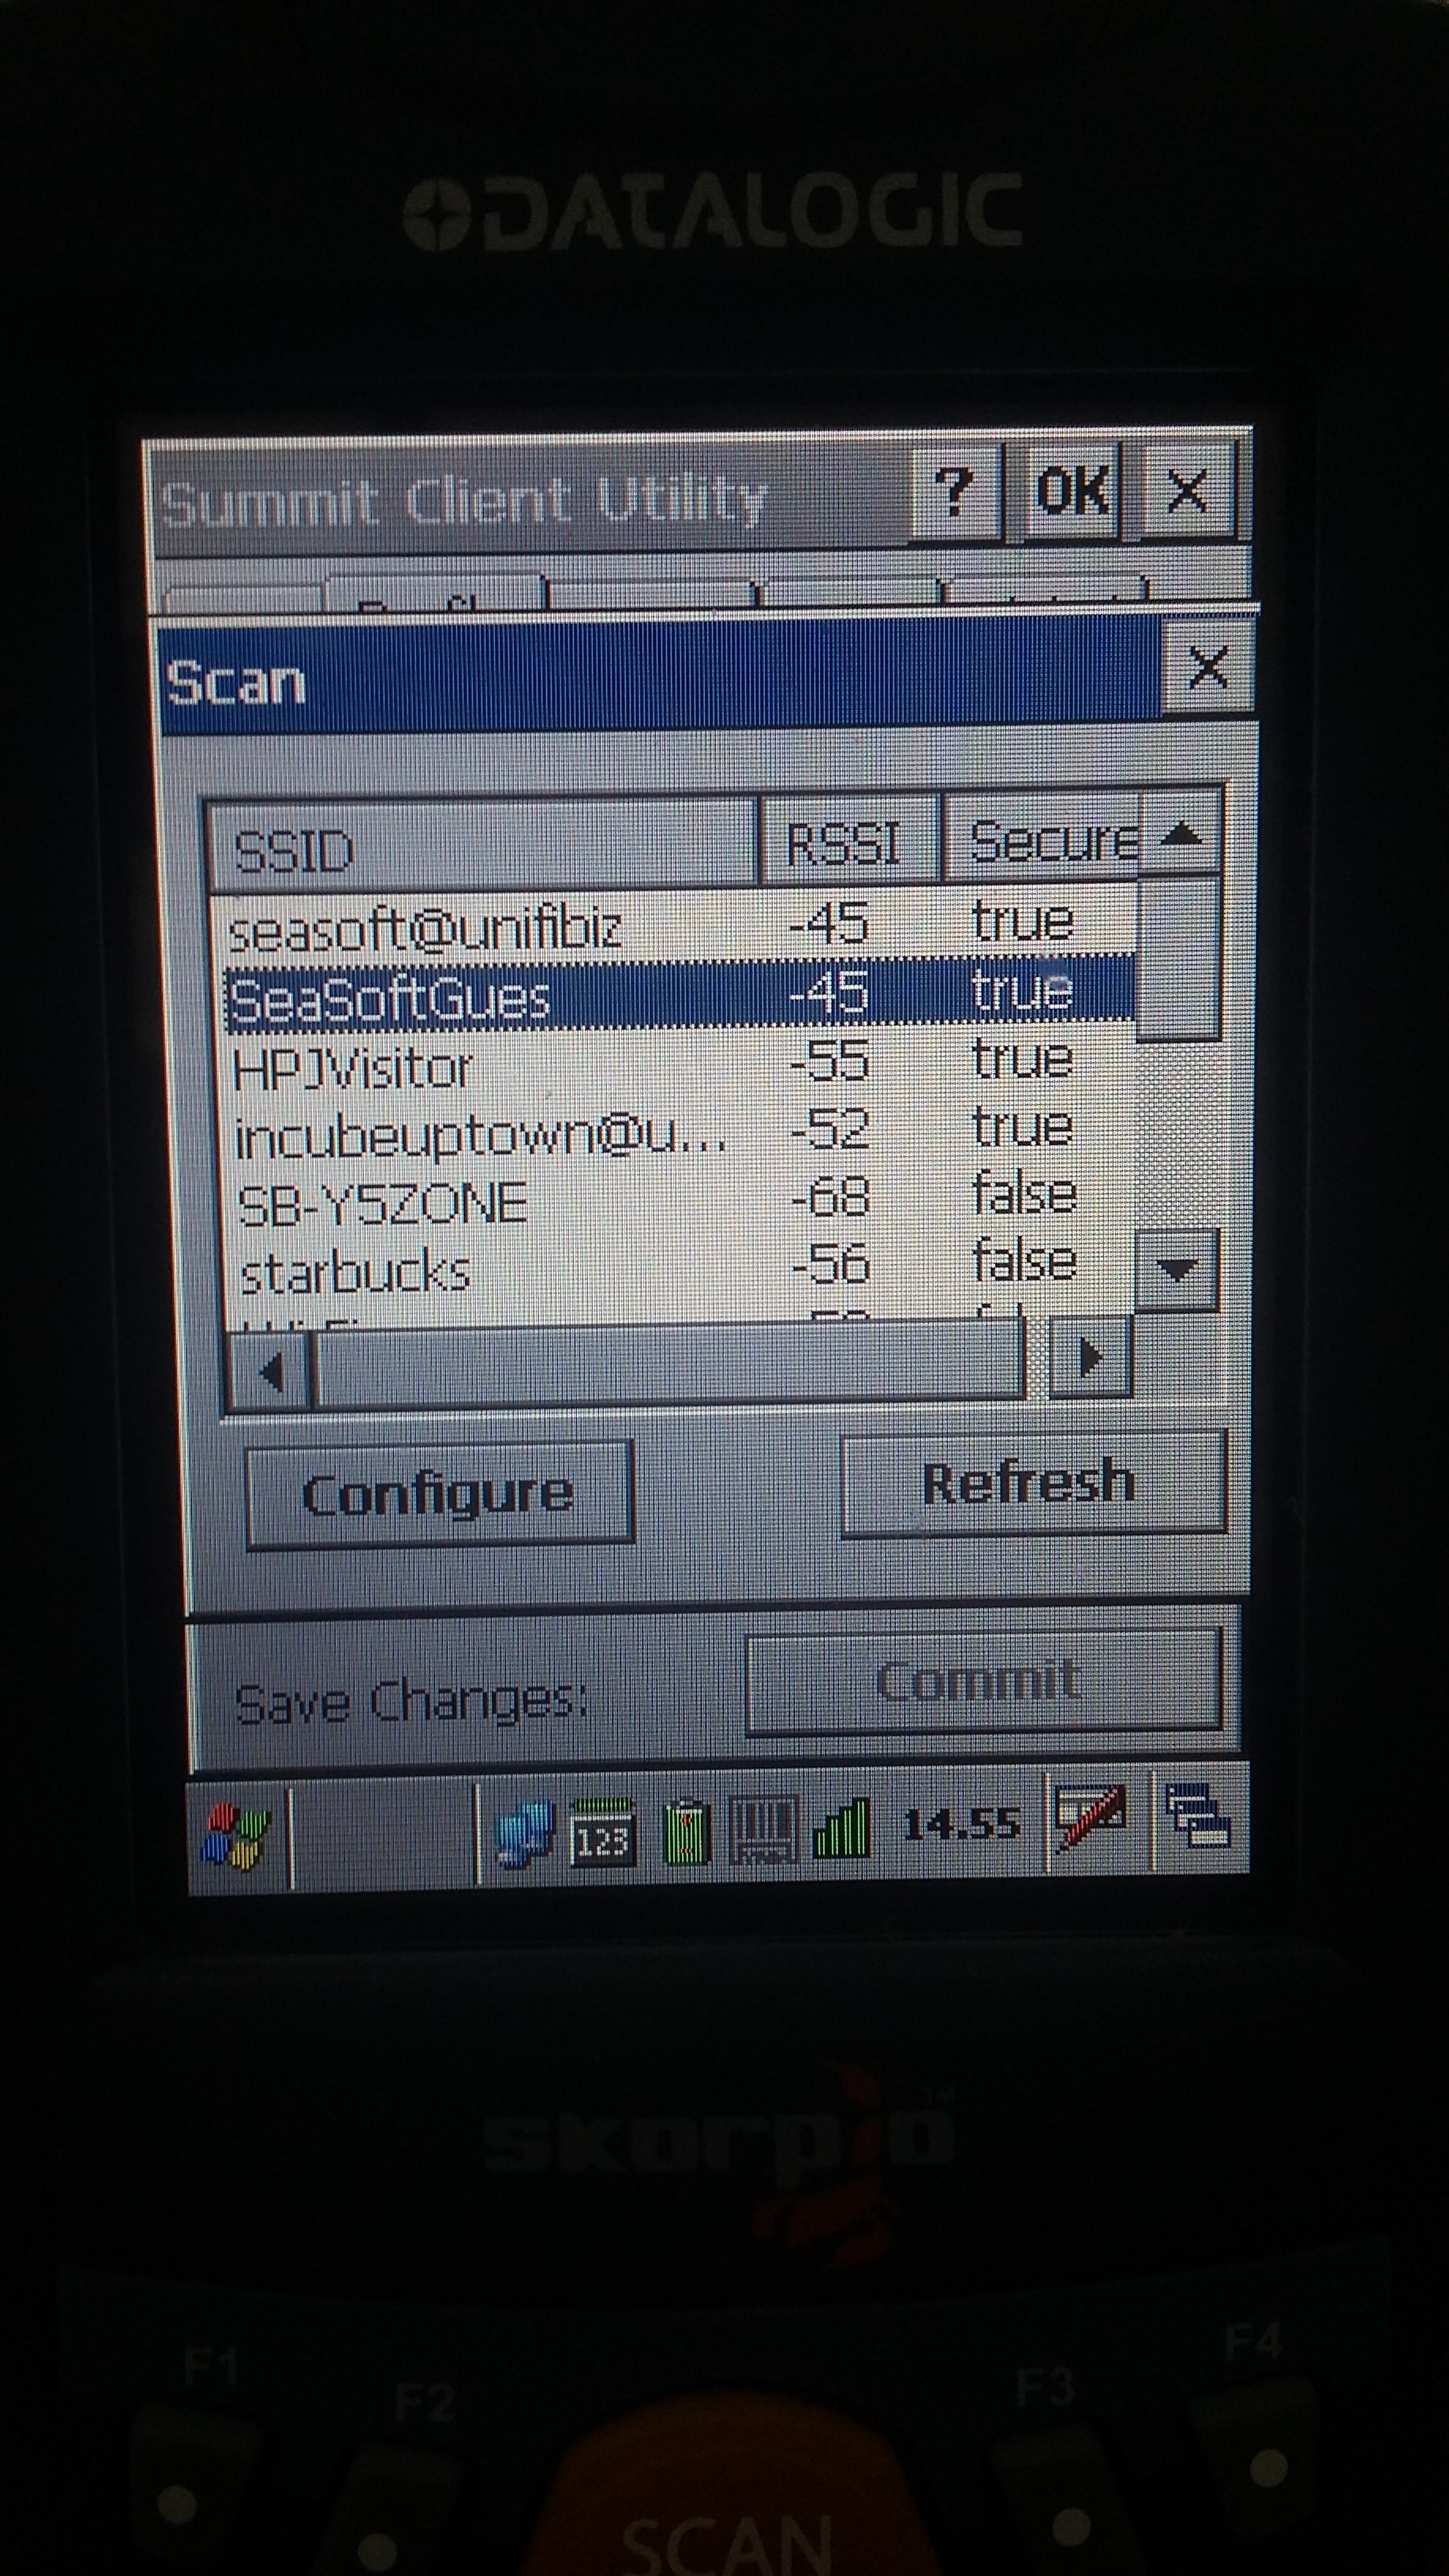Select the incubeuptown@u... network row

[x=682, y=1132]
